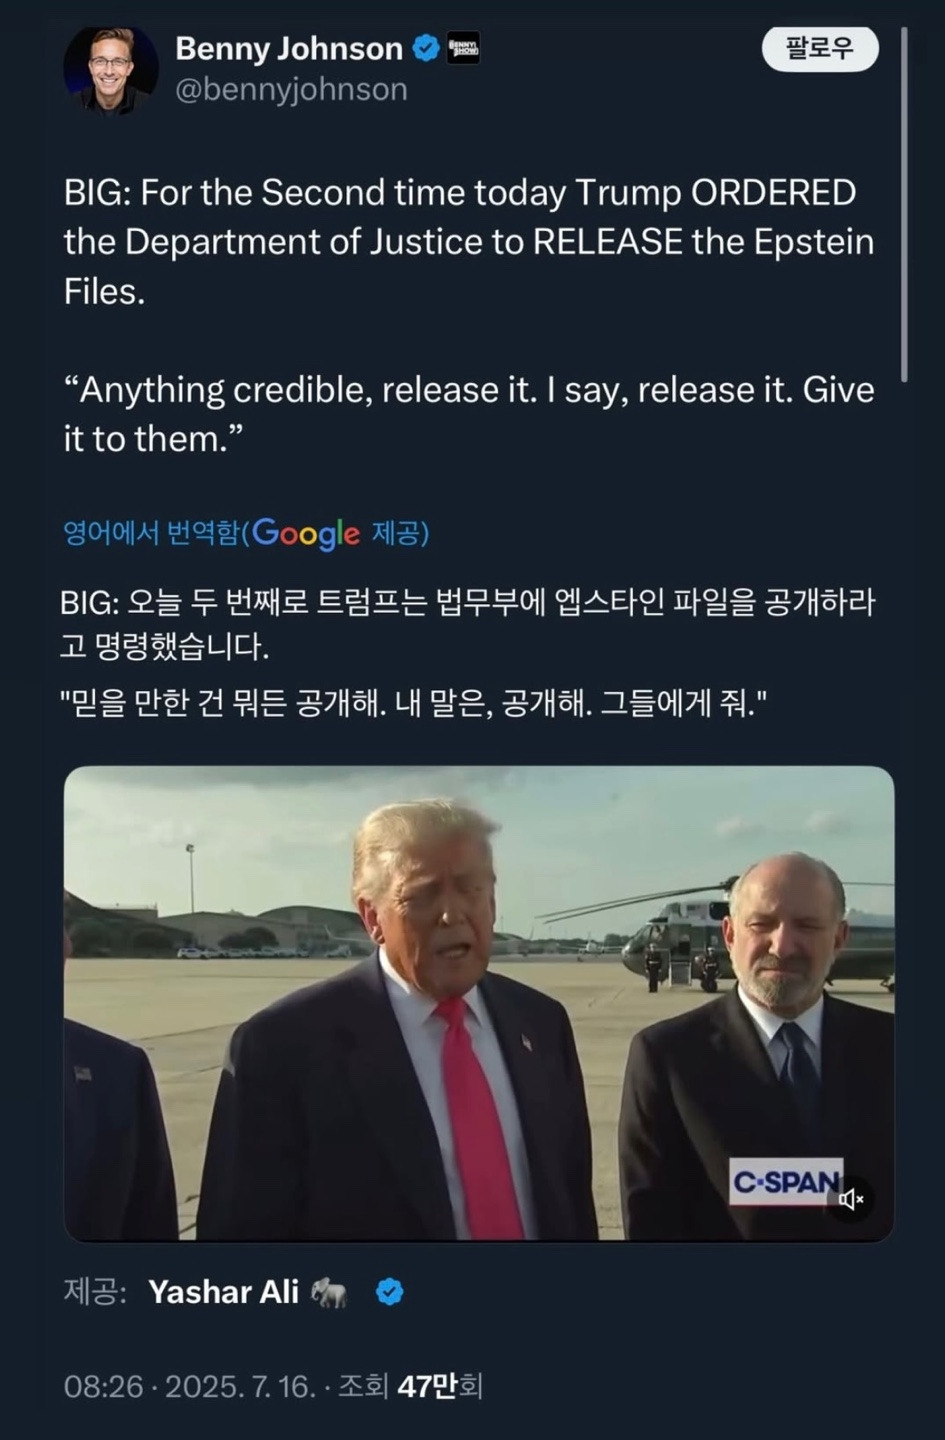This screenshot has width=945, height=1440.
Task: Click the original English tweet text
Action: pyautogui.click(x=469, y=315)
